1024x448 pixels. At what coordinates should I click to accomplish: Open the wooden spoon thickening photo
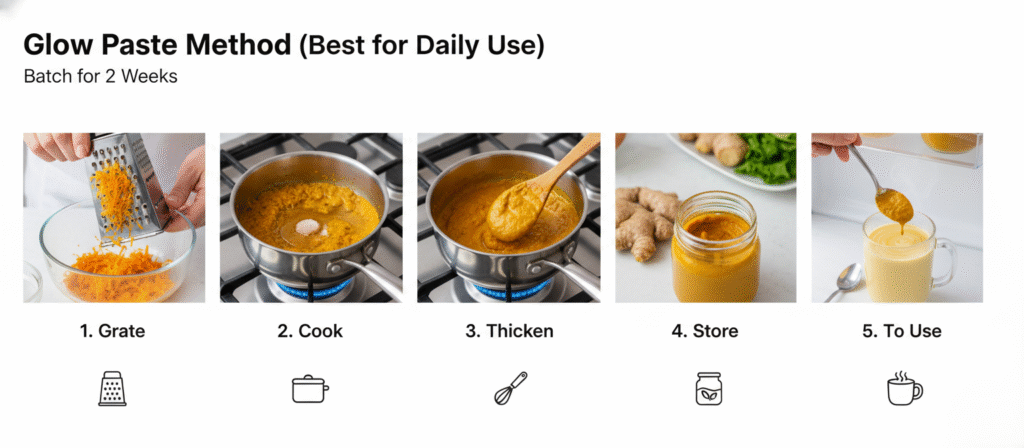click(x=509, y=217)
